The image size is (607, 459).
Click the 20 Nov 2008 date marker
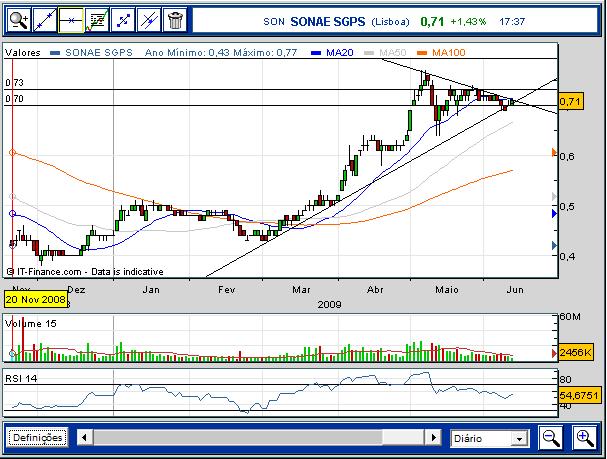click(x=35, y=300)
